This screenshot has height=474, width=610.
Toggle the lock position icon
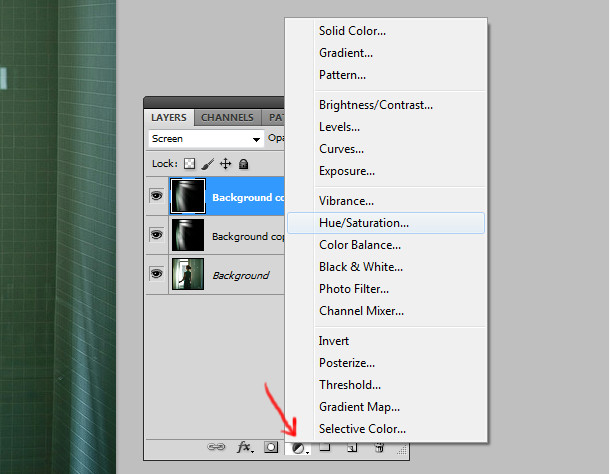coord(226,163)
